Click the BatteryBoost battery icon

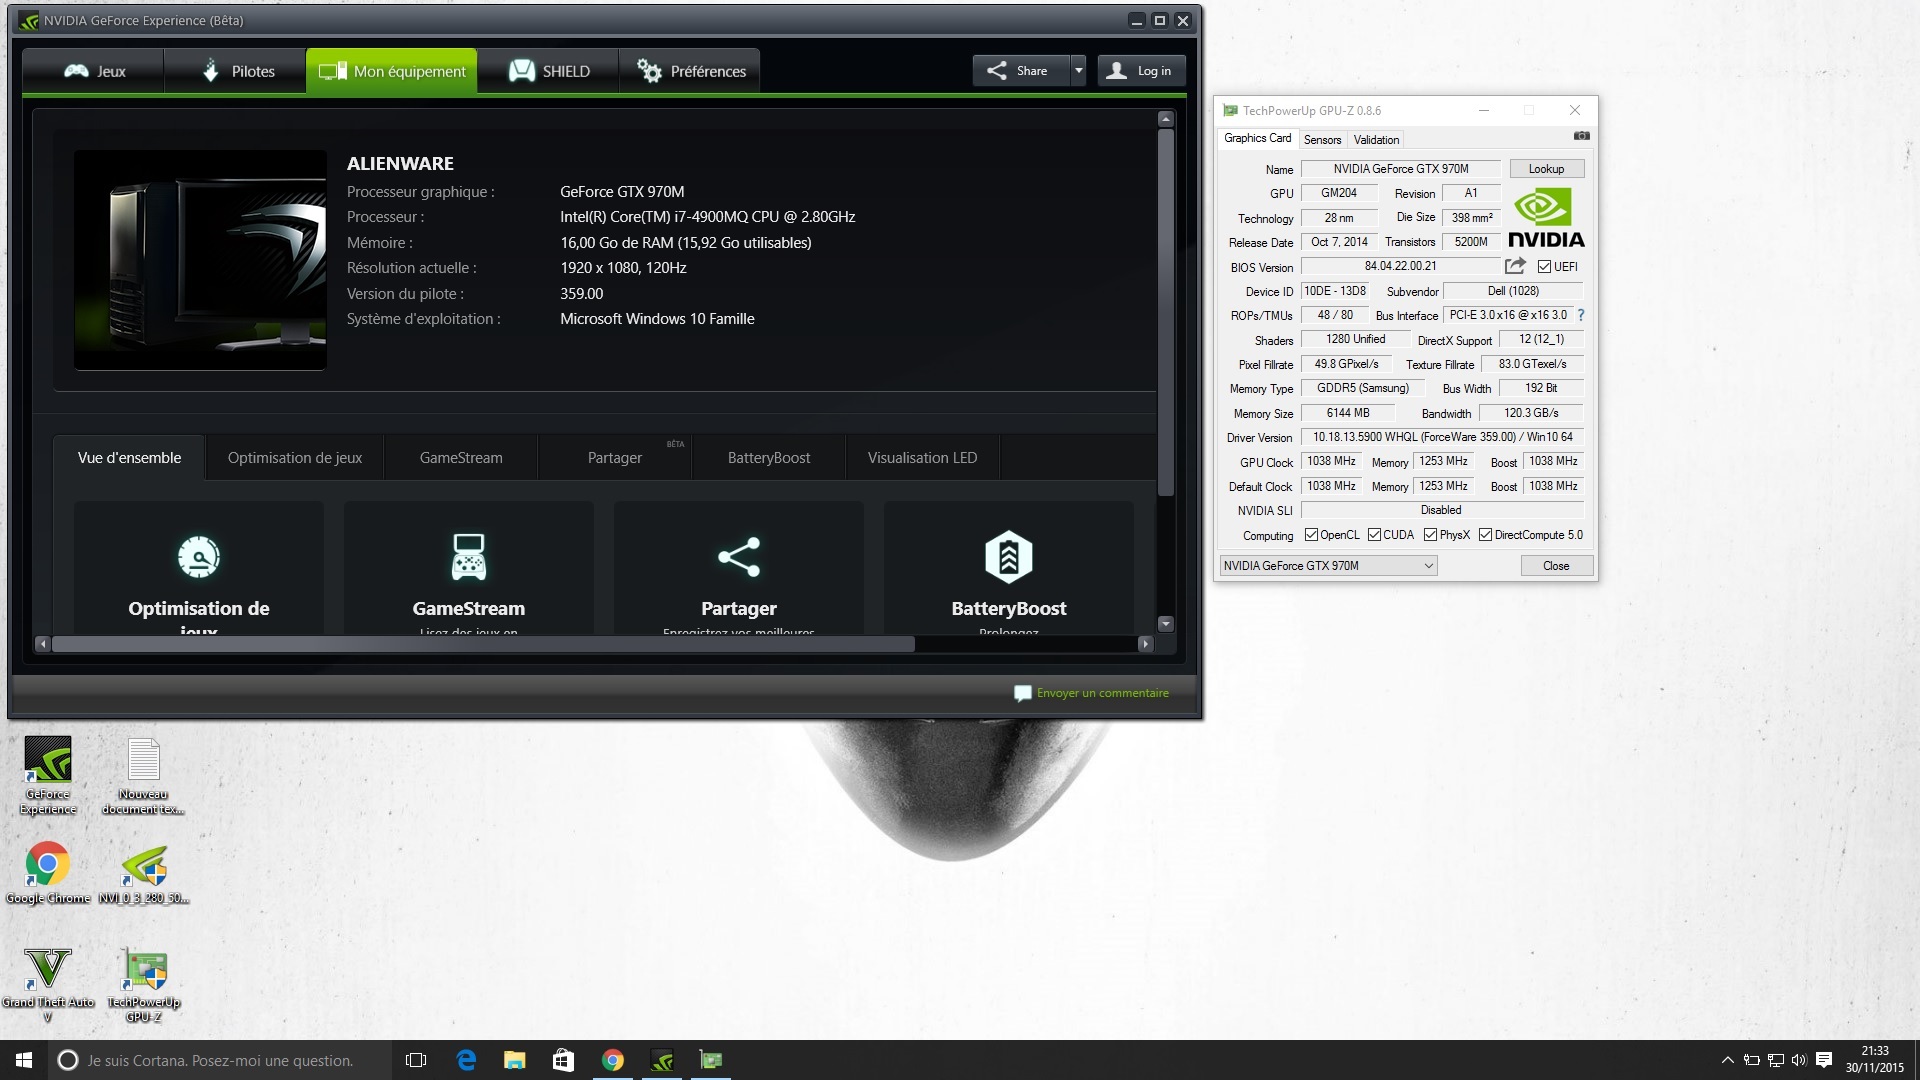click(x=1009, y=557)
